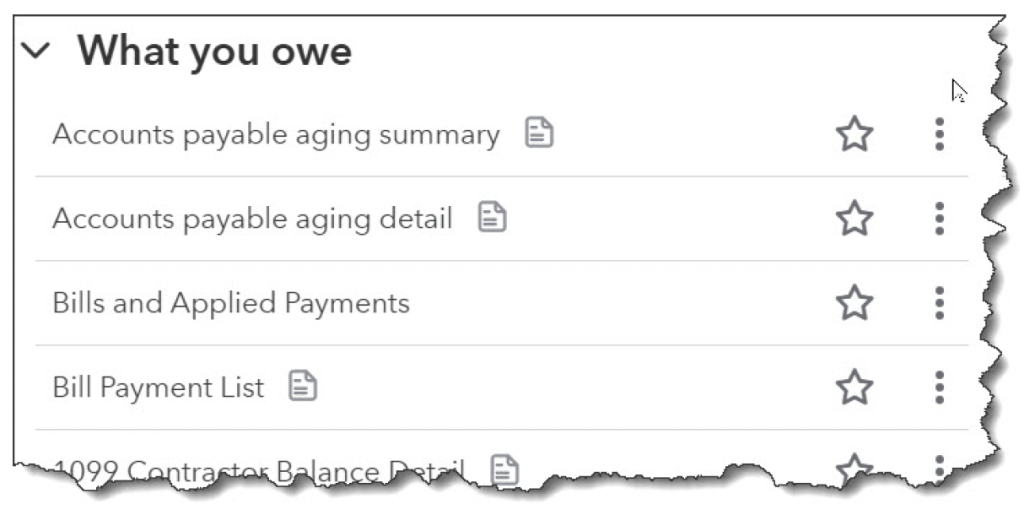The width and height of the screenshot is (1024, 515).
Task: Open more options for Accounts payable aging summary
Action: point(939,134)
